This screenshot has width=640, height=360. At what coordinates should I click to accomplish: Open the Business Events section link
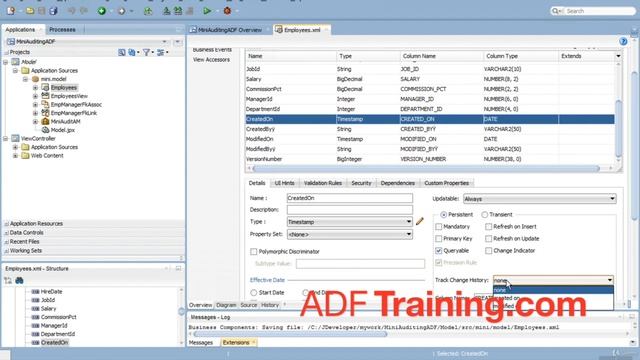click(x=212, y=50)
